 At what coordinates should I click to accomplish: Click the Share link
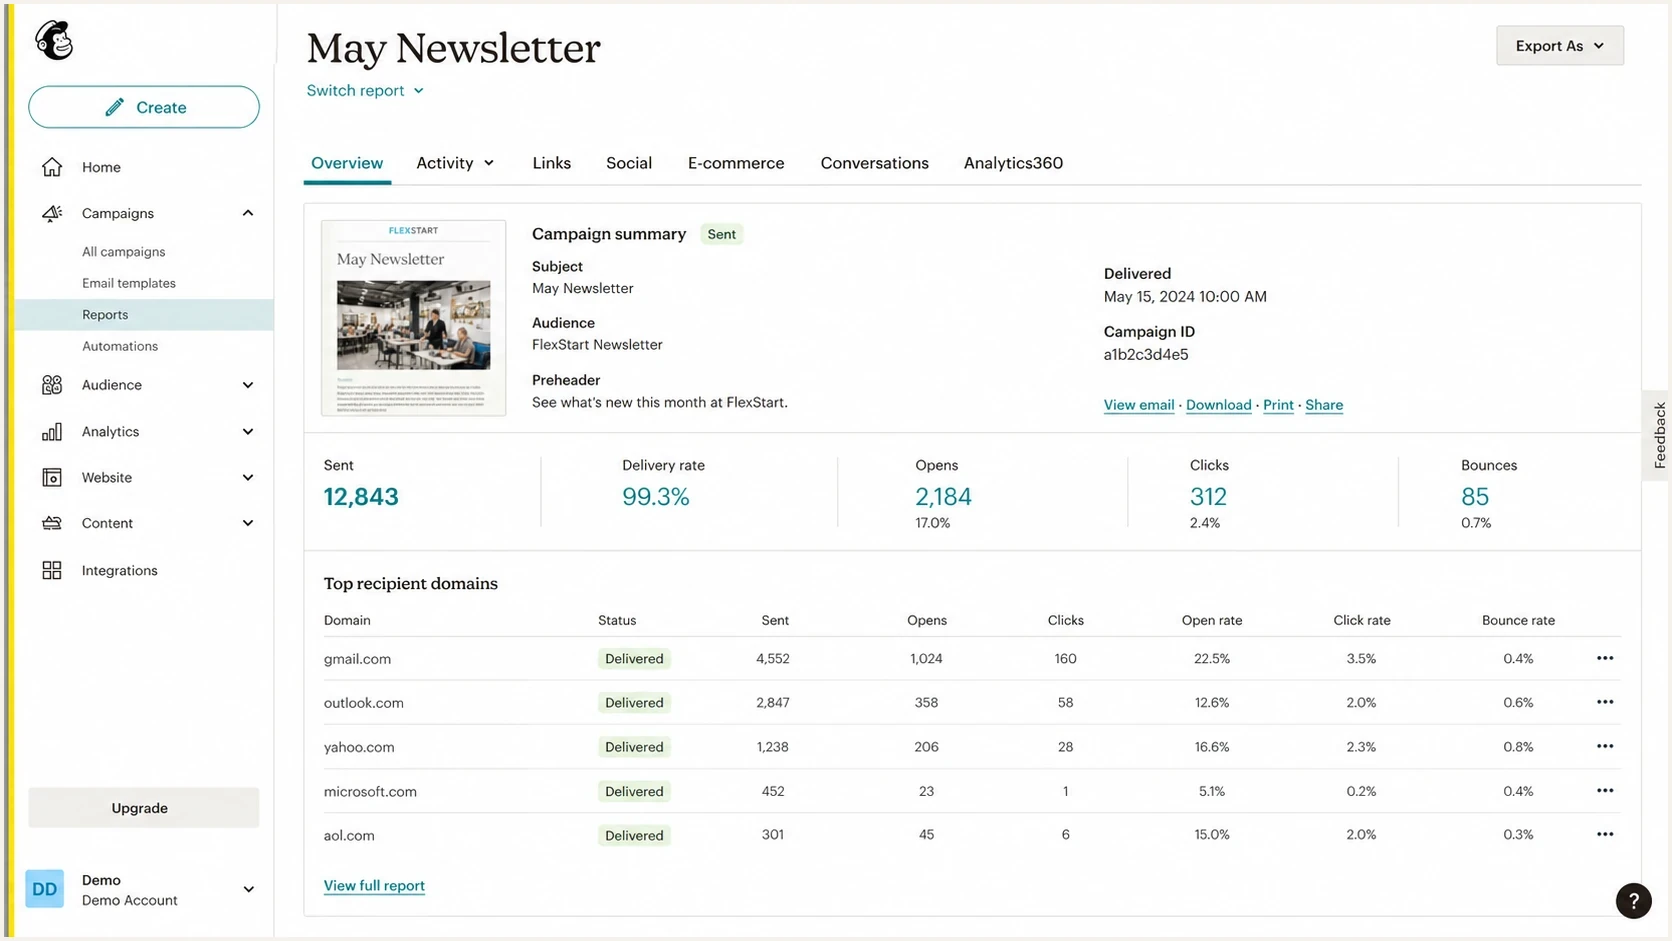1324,405
